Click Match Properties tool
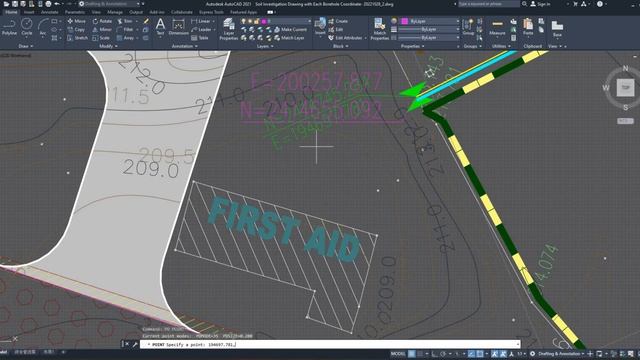The height and width of the screenshot is (360, 640). pos(380,29)
